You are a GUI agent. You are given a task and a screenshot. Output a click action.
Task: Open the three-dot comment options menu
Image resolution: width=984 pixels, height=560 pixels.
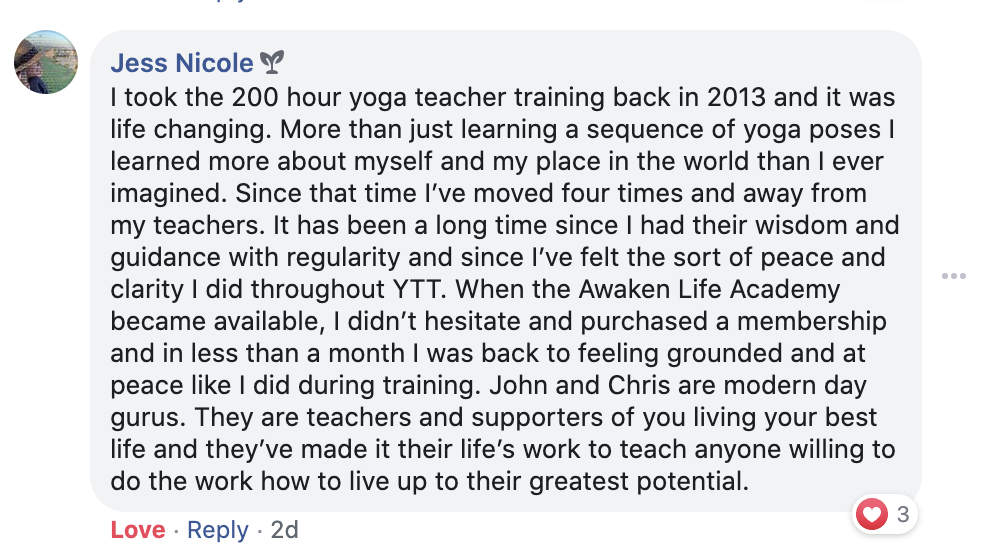click(x=953, y=276)
